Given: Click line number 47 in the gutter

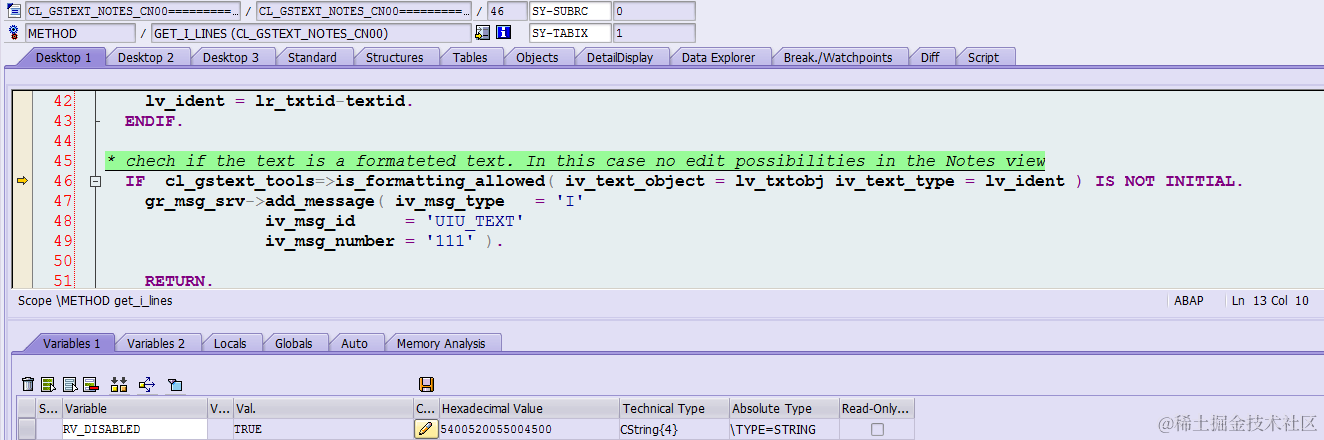Looking at the screenshot, I should tap(63, 201).
